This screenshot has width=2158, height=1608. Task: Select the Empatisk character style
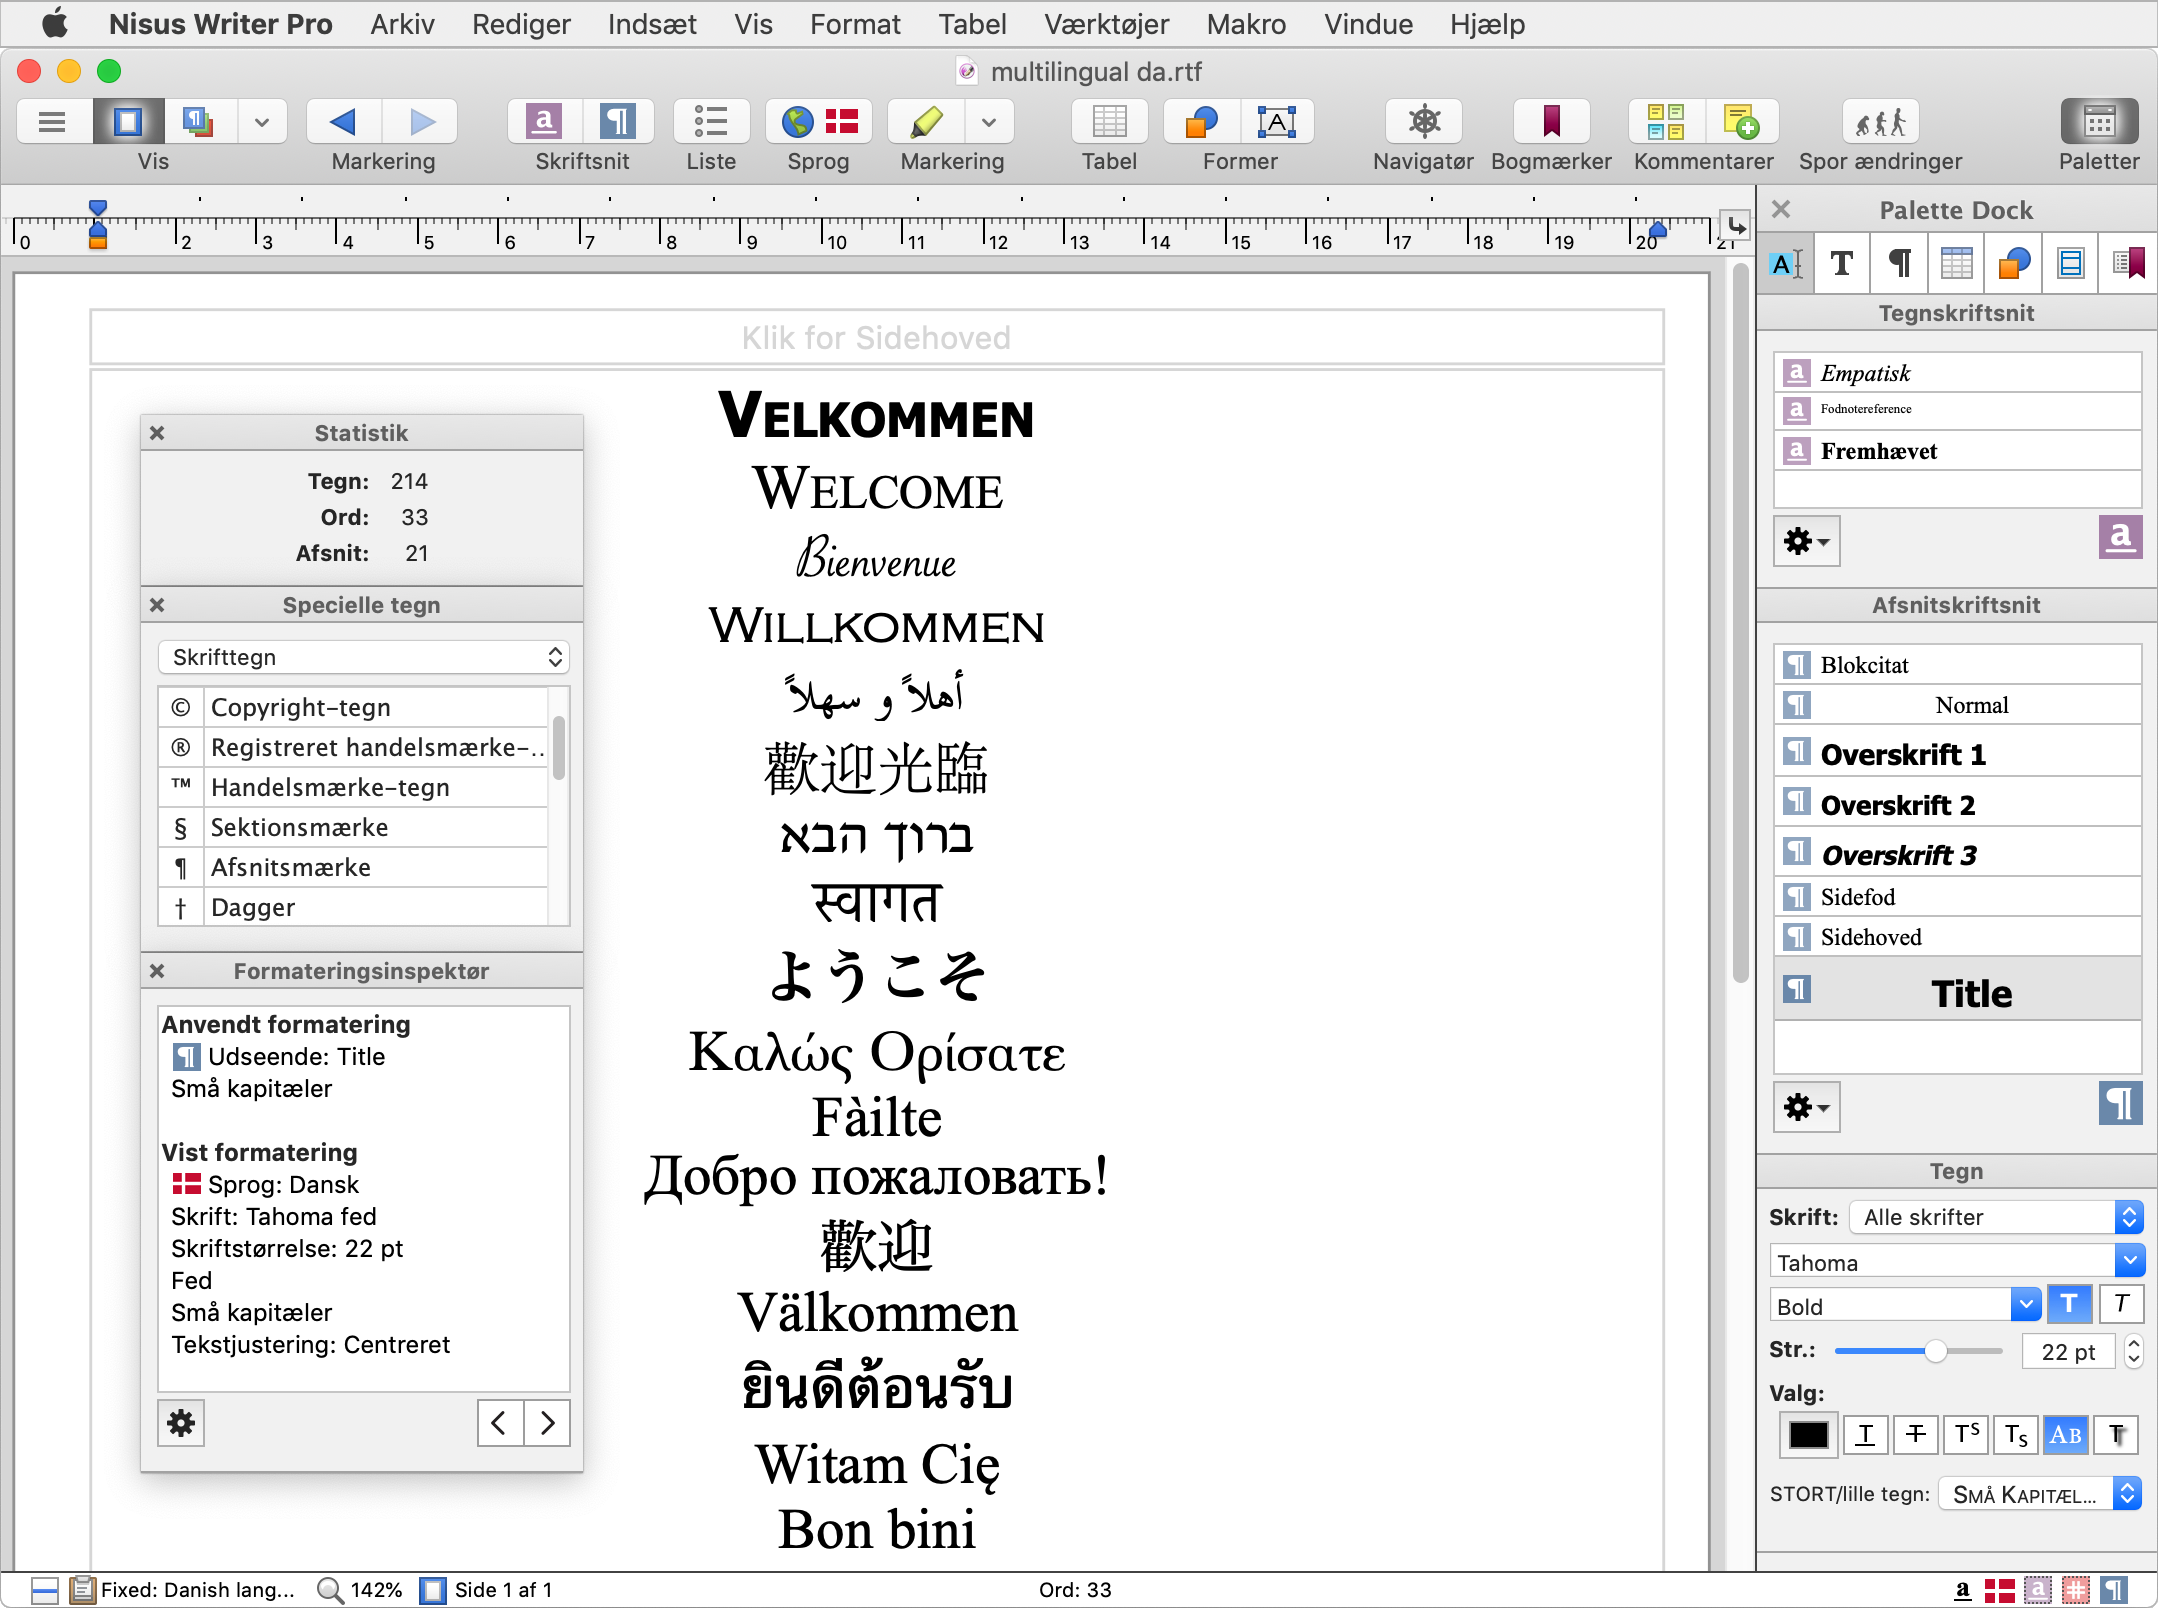1957,373
